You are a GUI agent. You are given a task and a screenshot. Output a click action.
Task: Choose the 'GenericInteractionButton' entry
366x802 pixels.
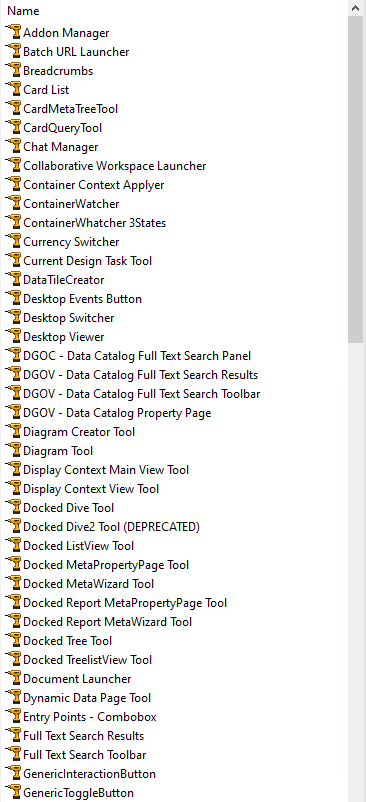tap(89, 774)
